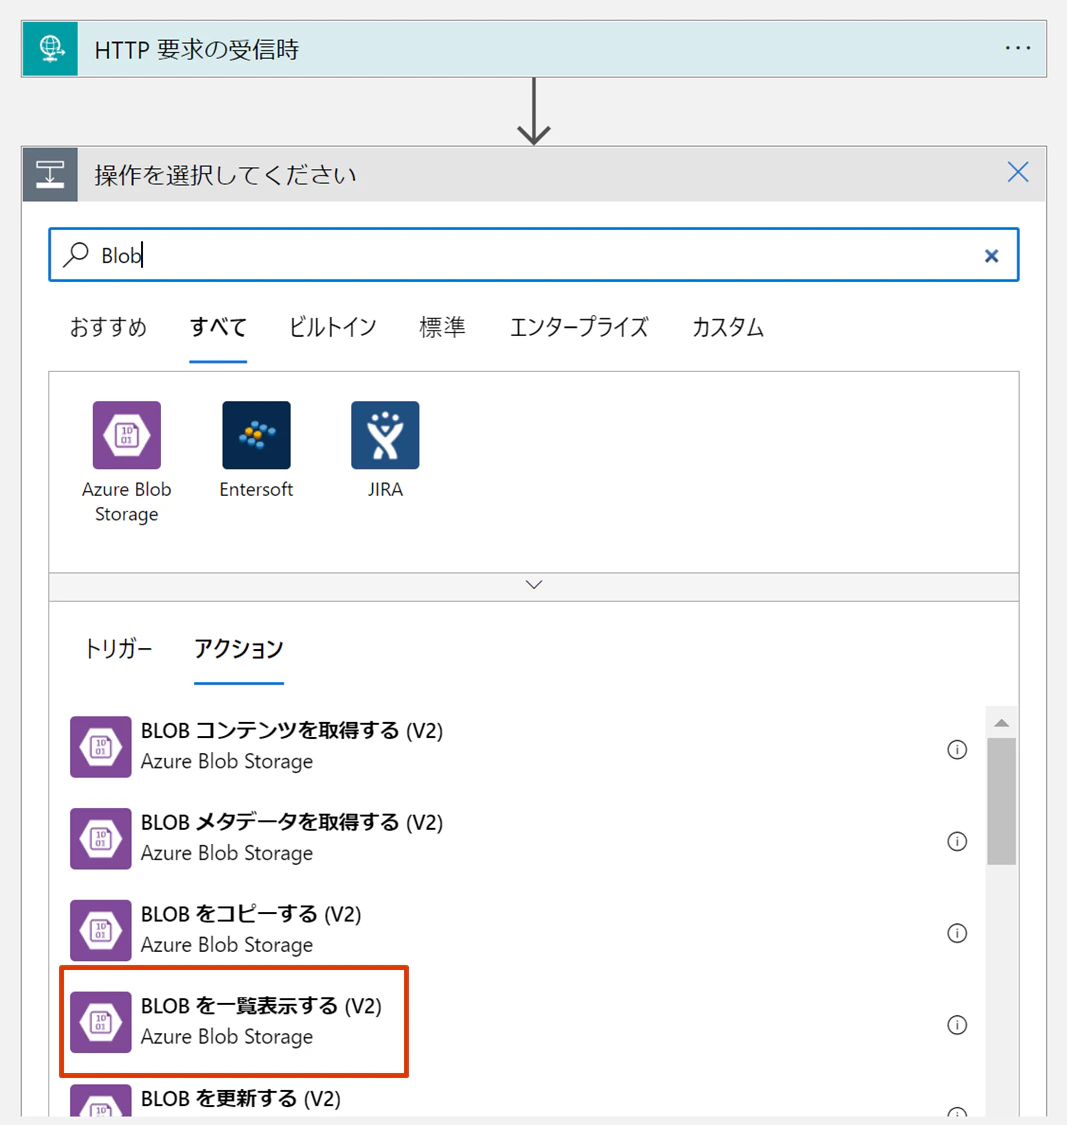Switch to the ビルトイン tab
The image size is (1067, 1125).
click(333, 327)
